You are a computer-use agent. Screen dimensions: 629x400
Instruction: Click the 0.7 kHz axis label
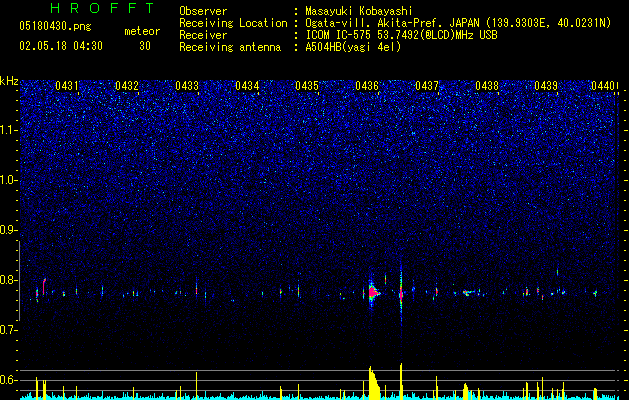[9, 330]
